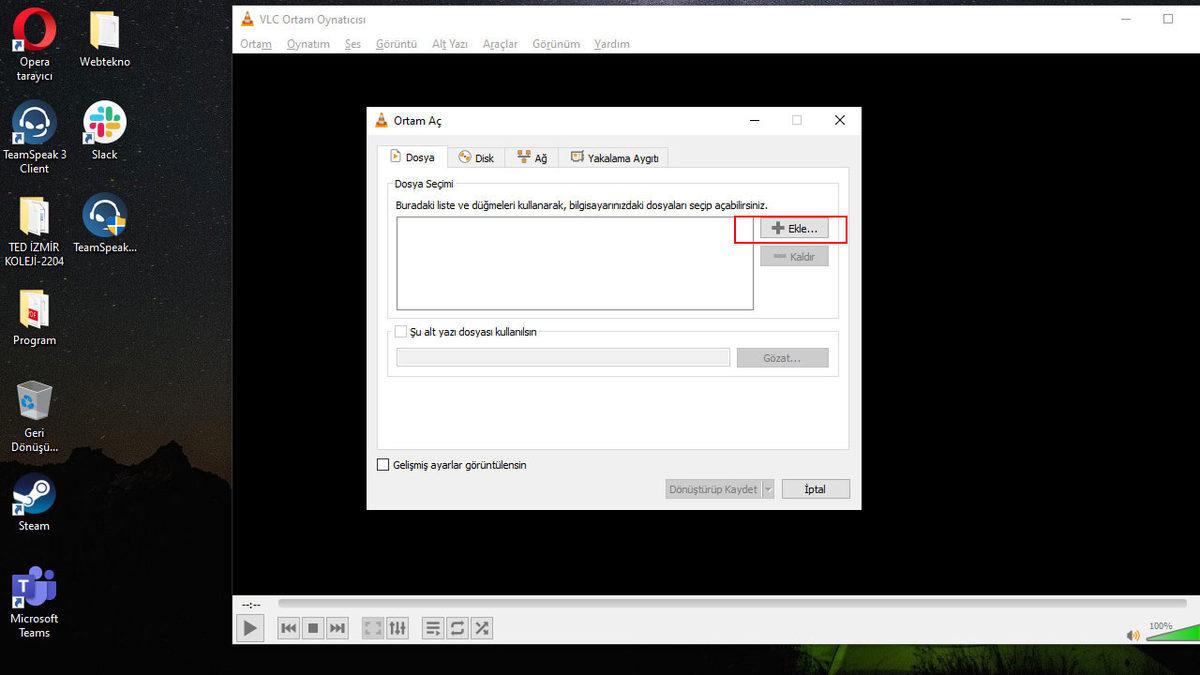
Task: Open the extended settings equalizer icon
Action: click(398, 628)
